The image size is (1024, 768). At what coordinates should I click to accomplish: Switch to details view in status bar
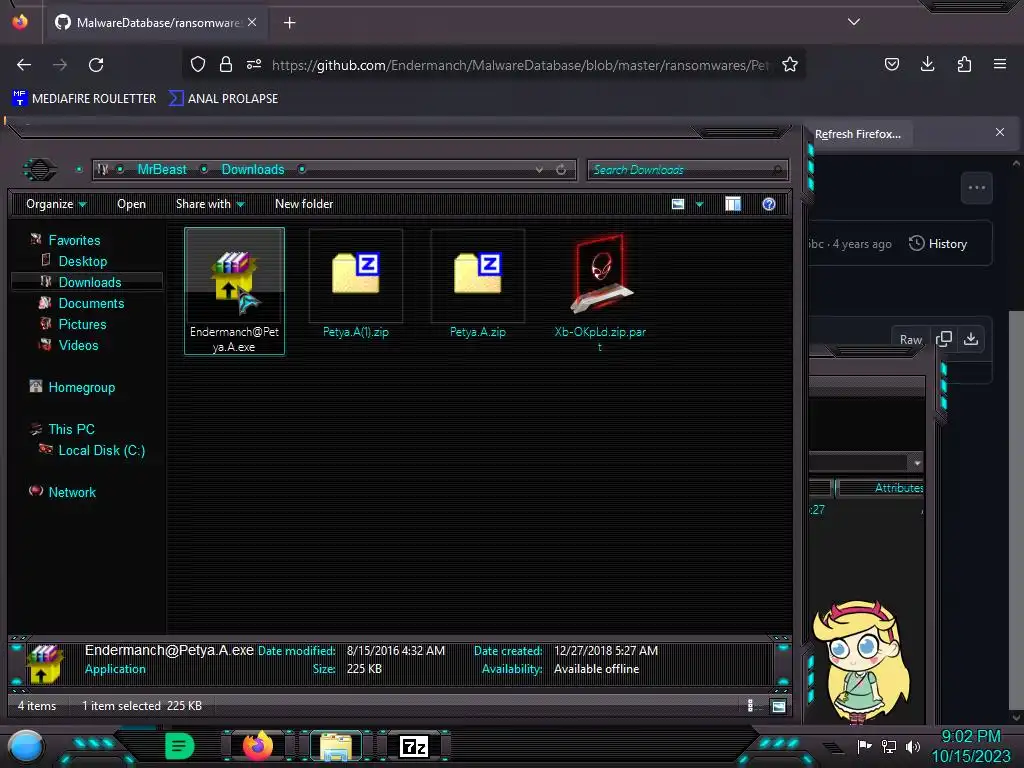[x=750, y=705]
